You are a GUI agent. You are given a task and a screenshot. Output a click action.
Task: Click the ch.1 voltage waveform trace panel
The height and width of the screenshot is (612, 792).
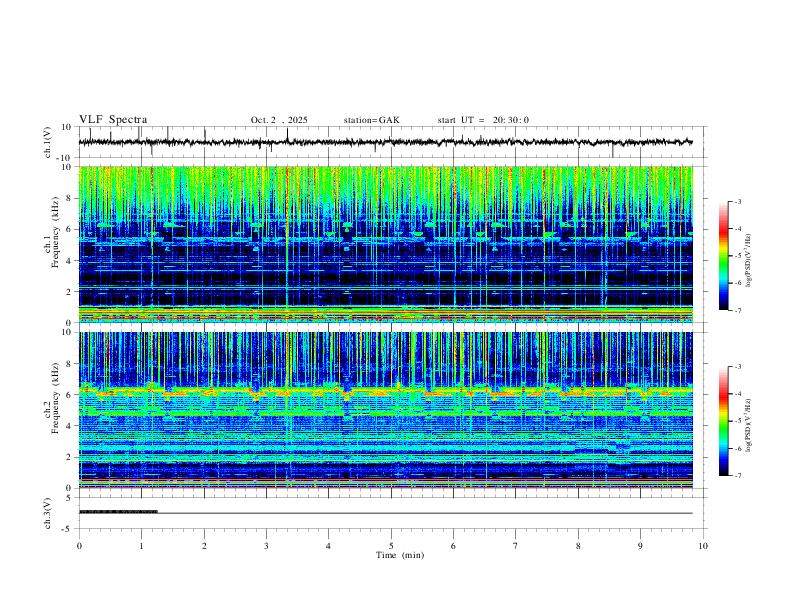(390, 142)
